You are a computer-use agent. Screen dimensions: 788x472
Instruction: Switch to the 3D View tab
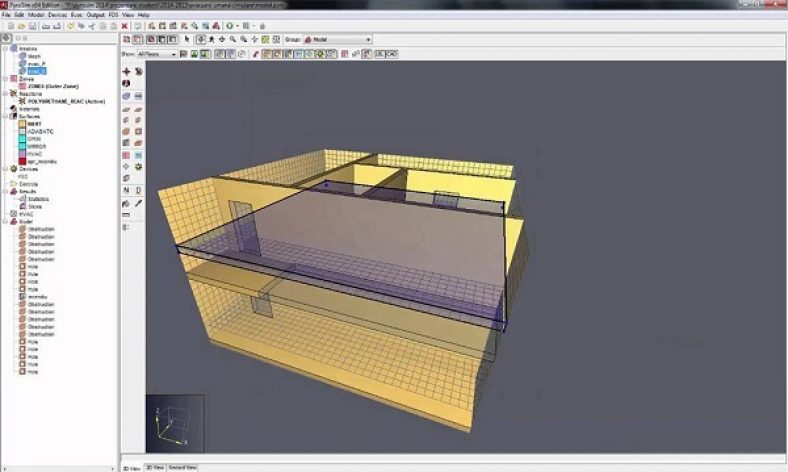(132, 468)
